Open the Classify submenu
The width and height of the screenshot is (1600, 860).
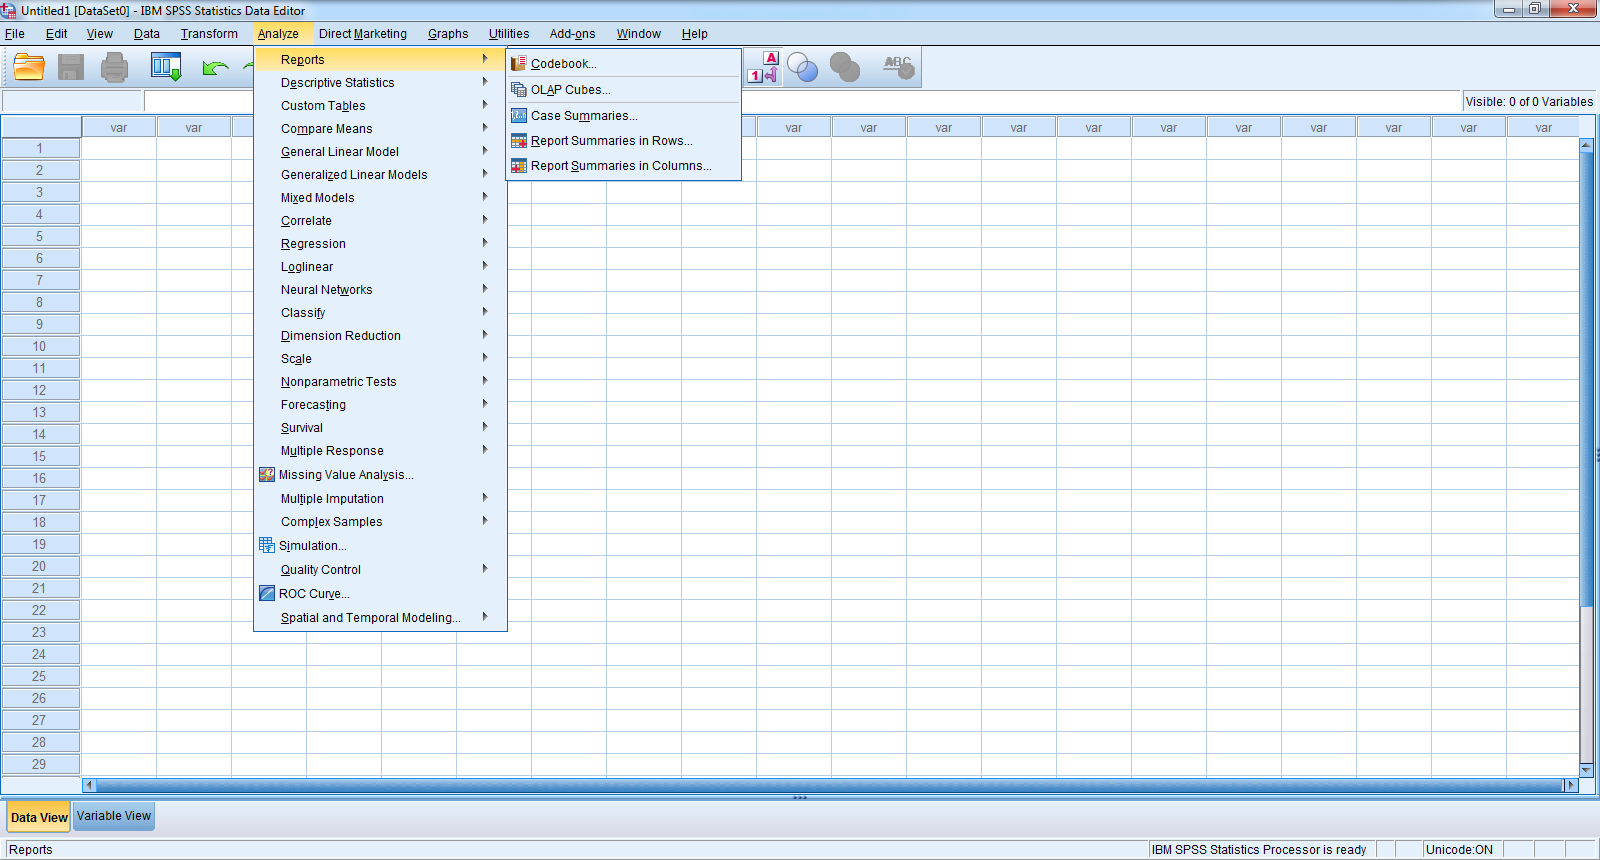coord(380,313)
